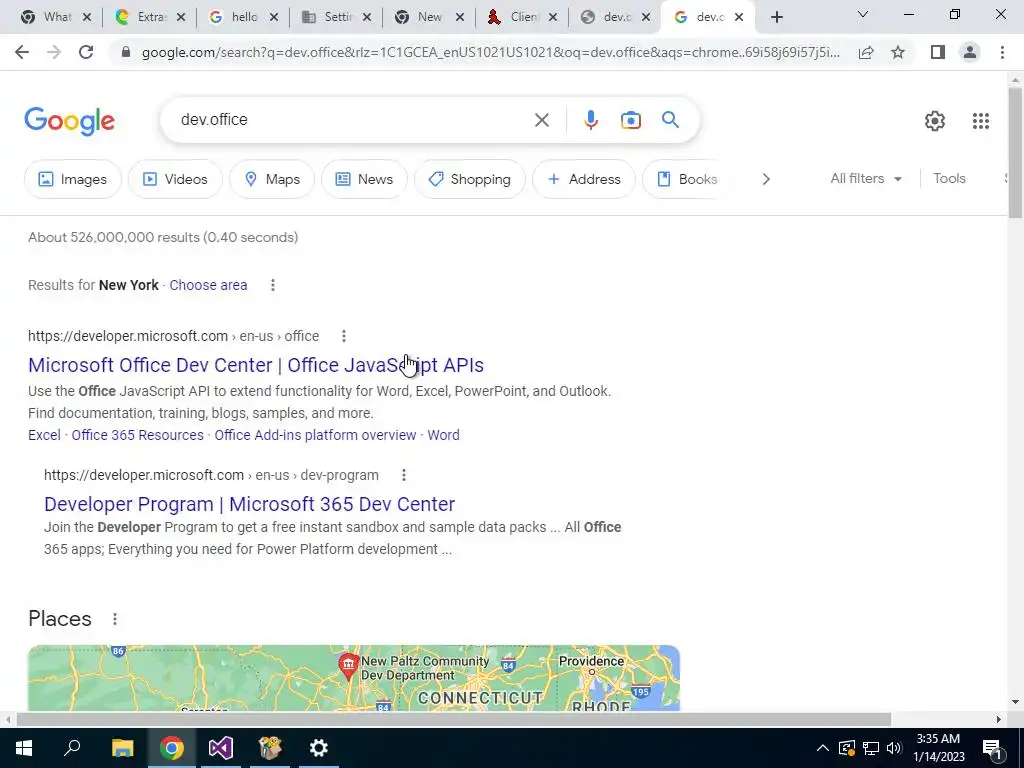
Task: Open taskbar search
Action: click(72, 748)
